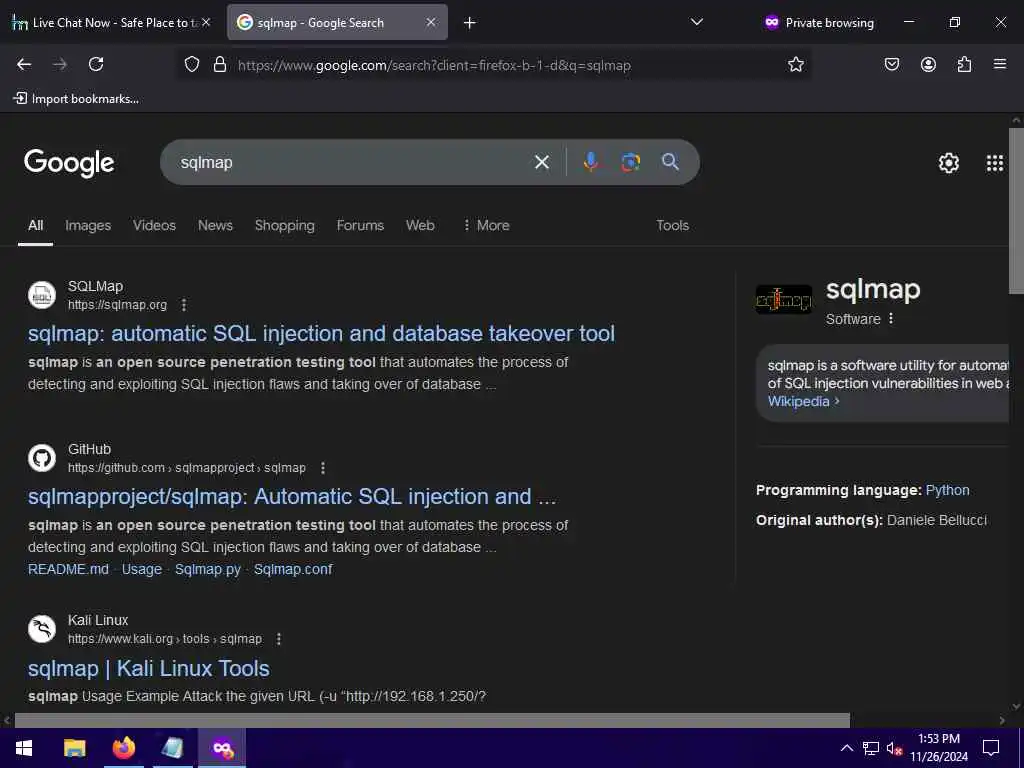Open the search Tools options
Viewport: 1024px width, 768px height.
click(673, 225)
